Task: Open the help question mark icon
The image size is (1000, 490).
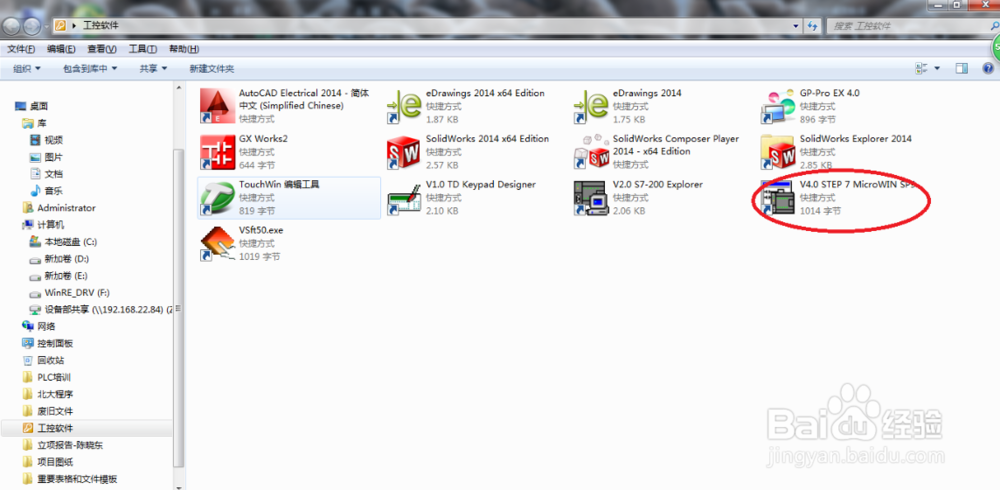Action: tap(988, 68)
